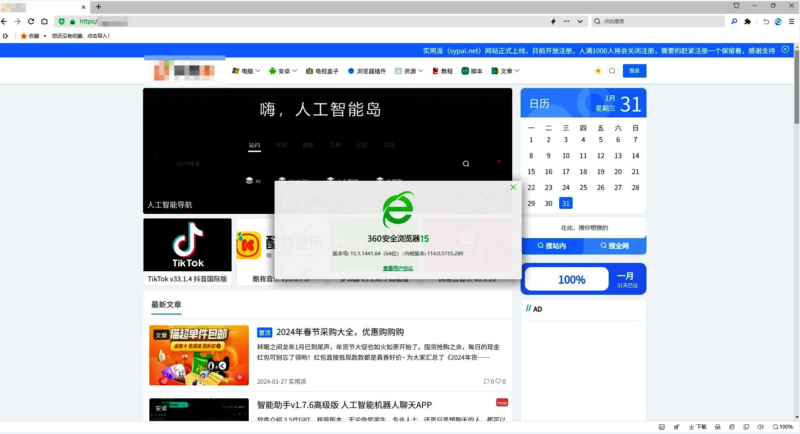800x434 pixels.
Task: Open the 电视盒子 menu item
Action: pyautogui.click(x=322, y=71)
